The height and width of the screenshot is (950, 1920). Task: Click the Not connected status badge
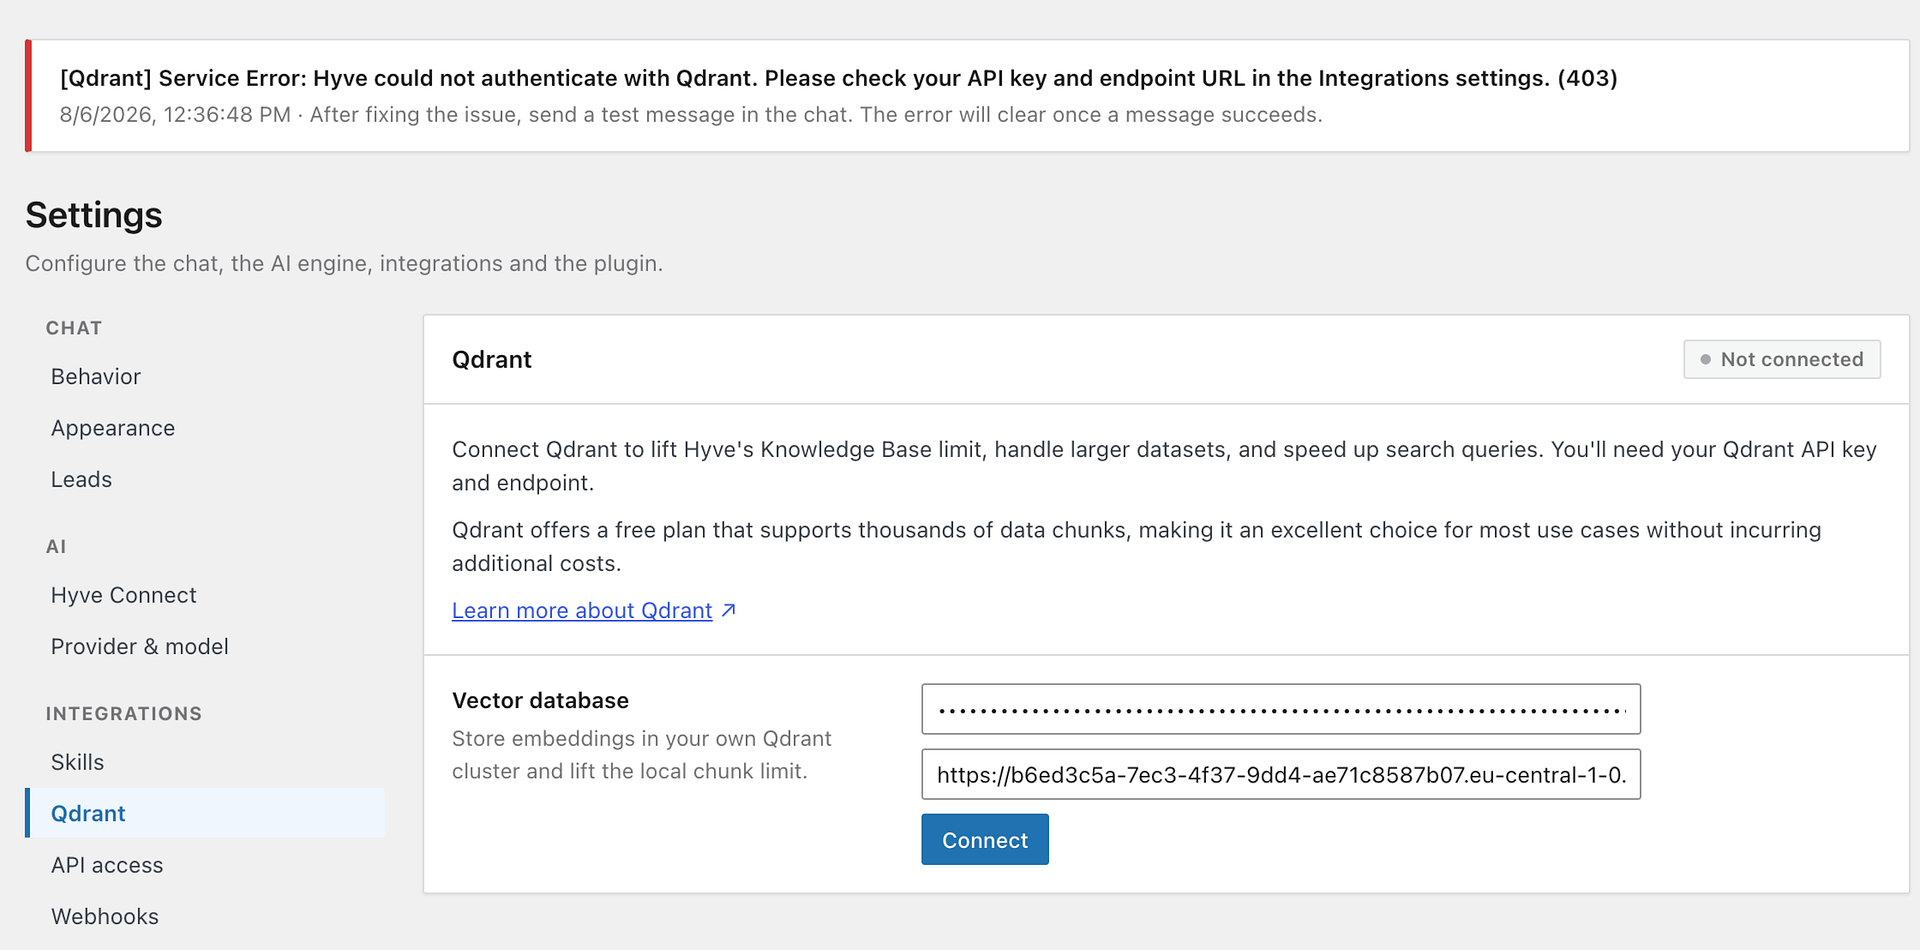click(x=1782, y=360)
